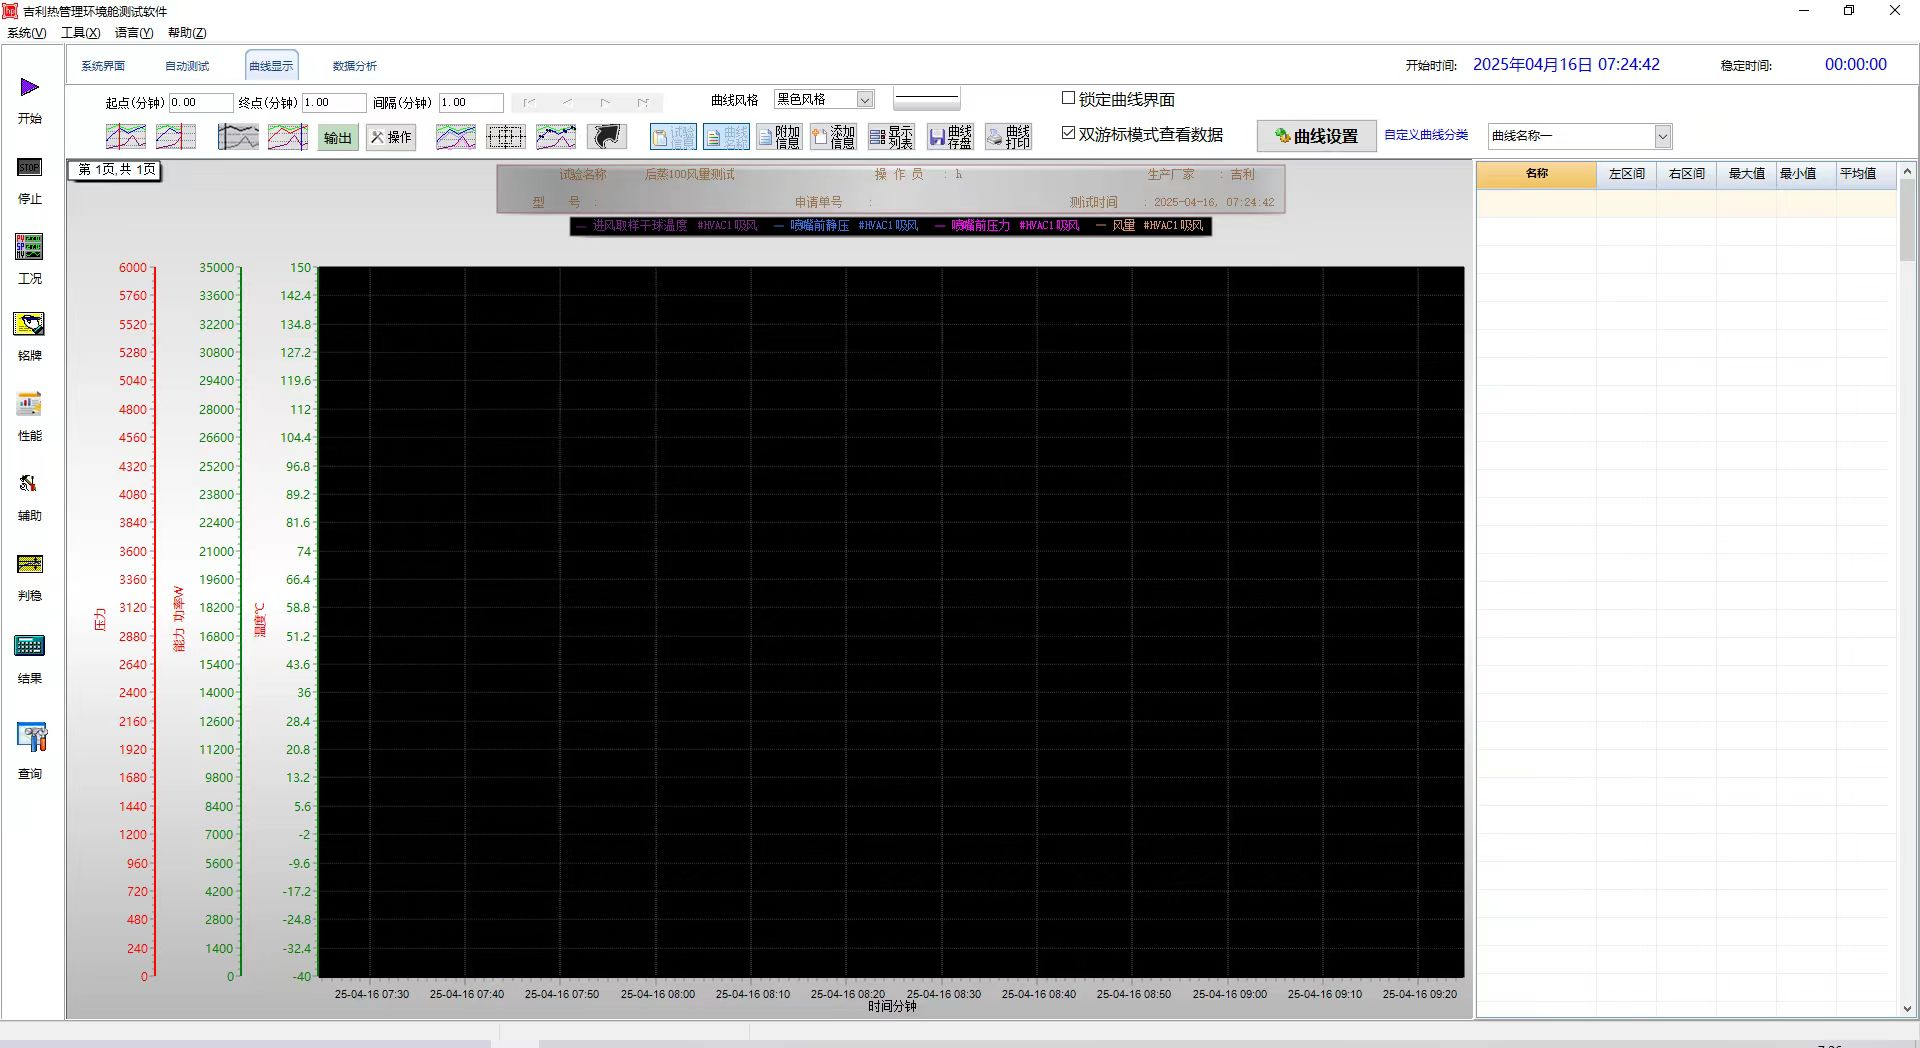Toggle the grid lines chart icon
Image resolution: width=1920 pixels, height=1048 pixels.
point(506,137)
